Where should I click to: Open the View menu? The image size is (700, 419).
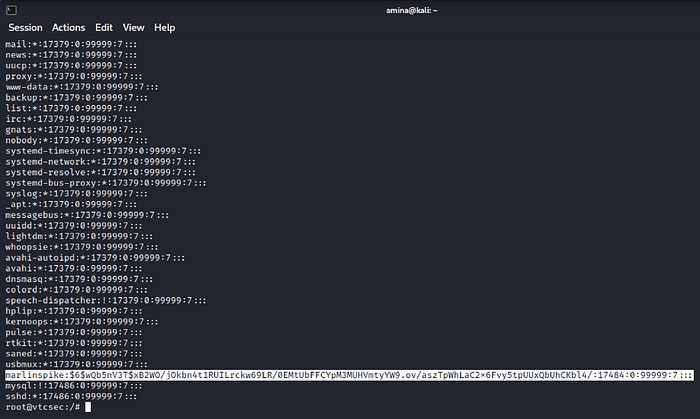[x=133, y=28]
